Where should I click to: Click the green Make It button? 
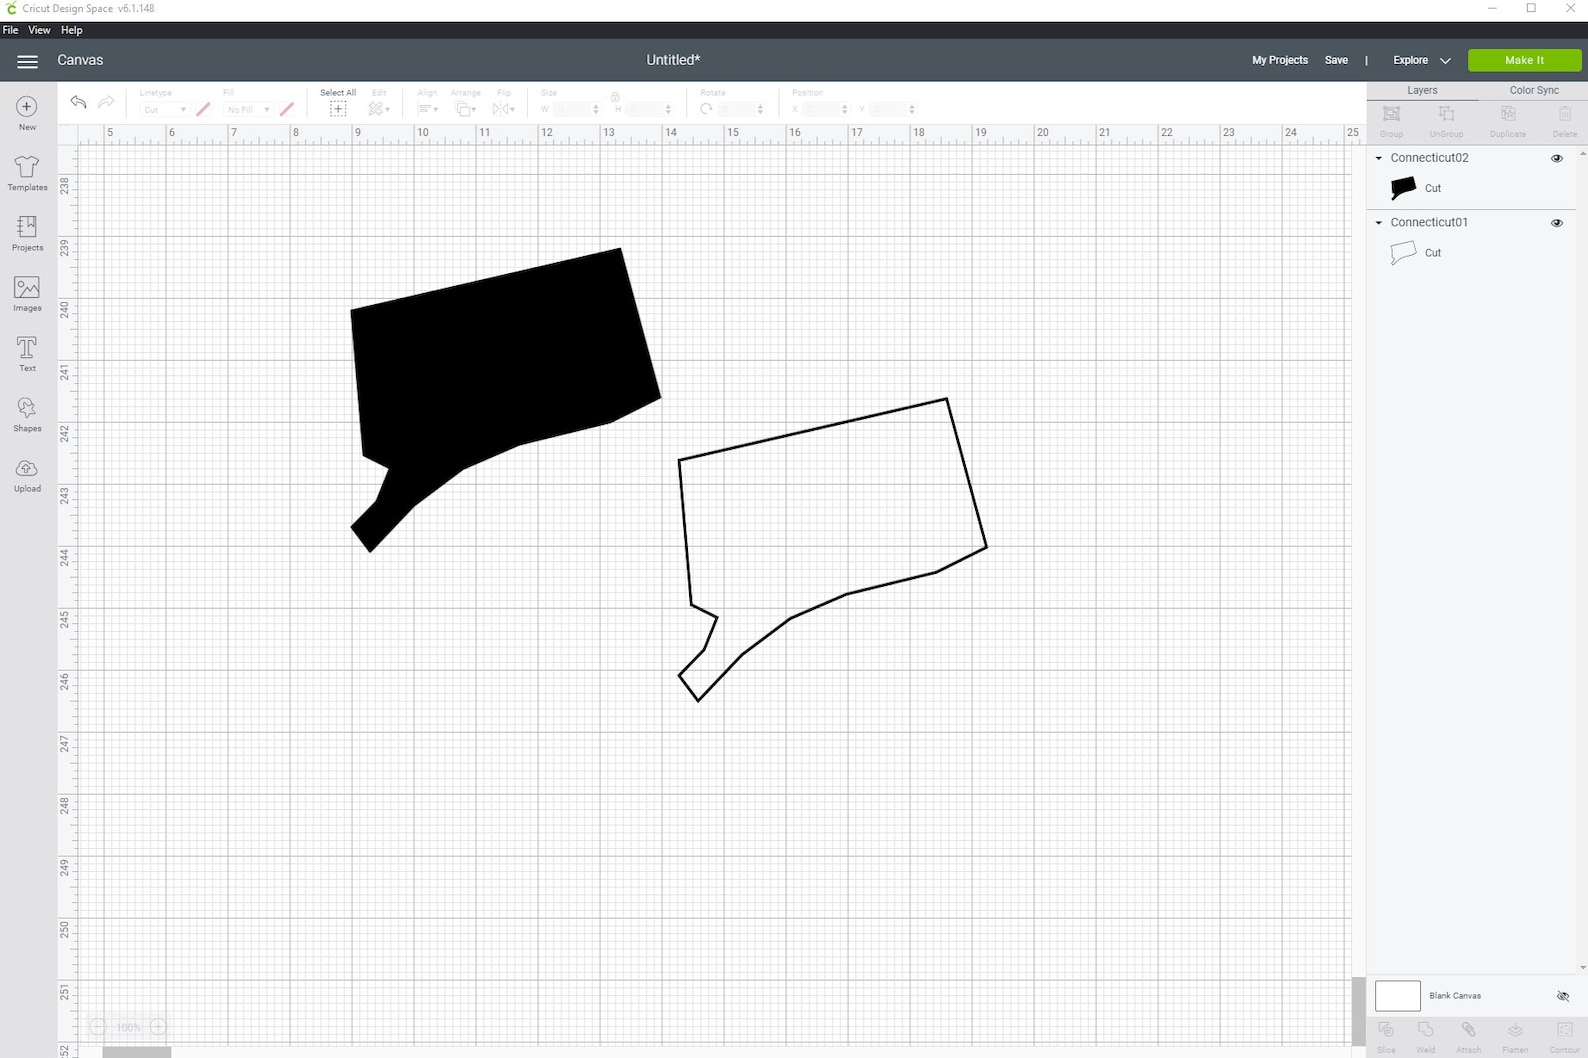[1524, 60]
